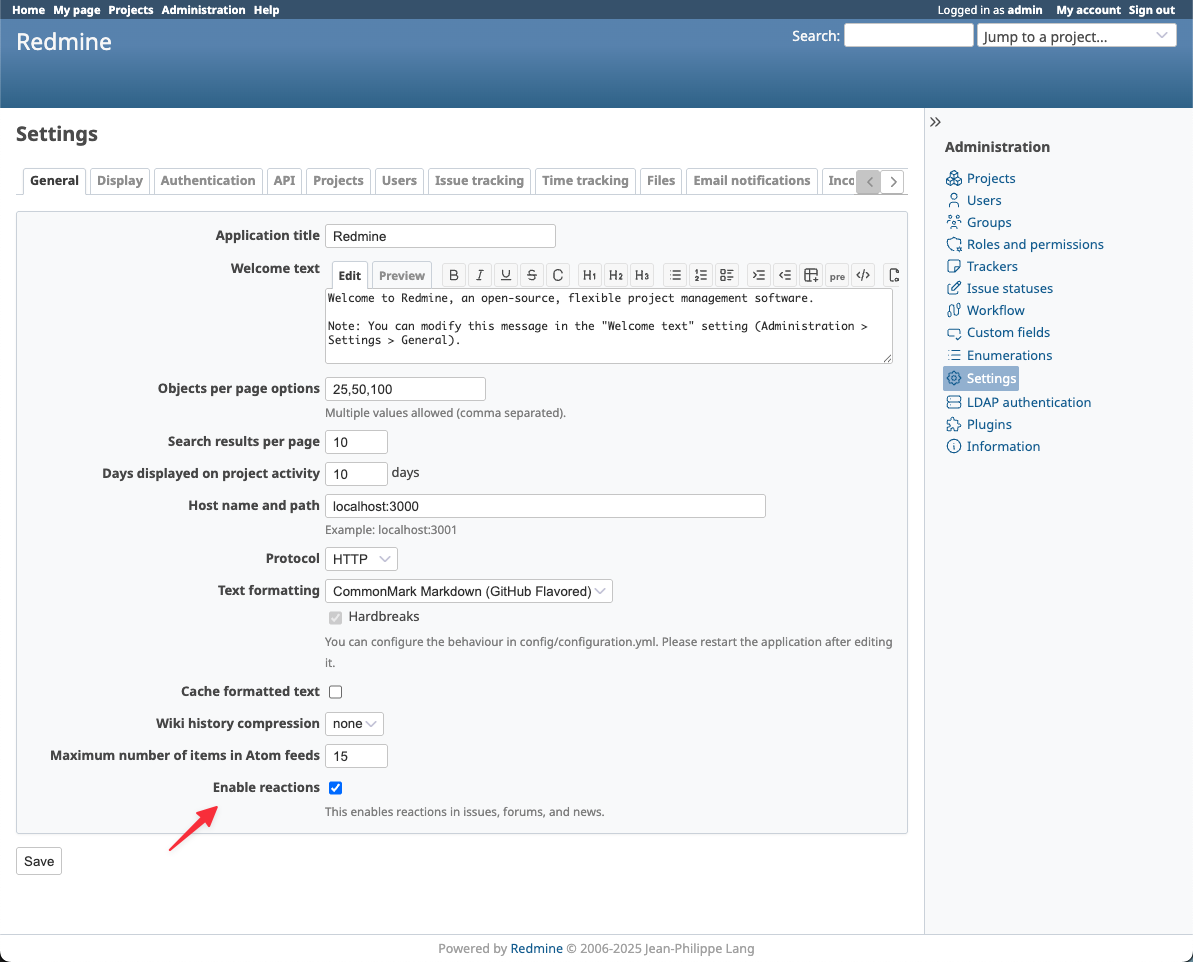Open the Jump to a project dropdown
The width and height of the screenshot is (1193, 962).
click(1077, 36)
